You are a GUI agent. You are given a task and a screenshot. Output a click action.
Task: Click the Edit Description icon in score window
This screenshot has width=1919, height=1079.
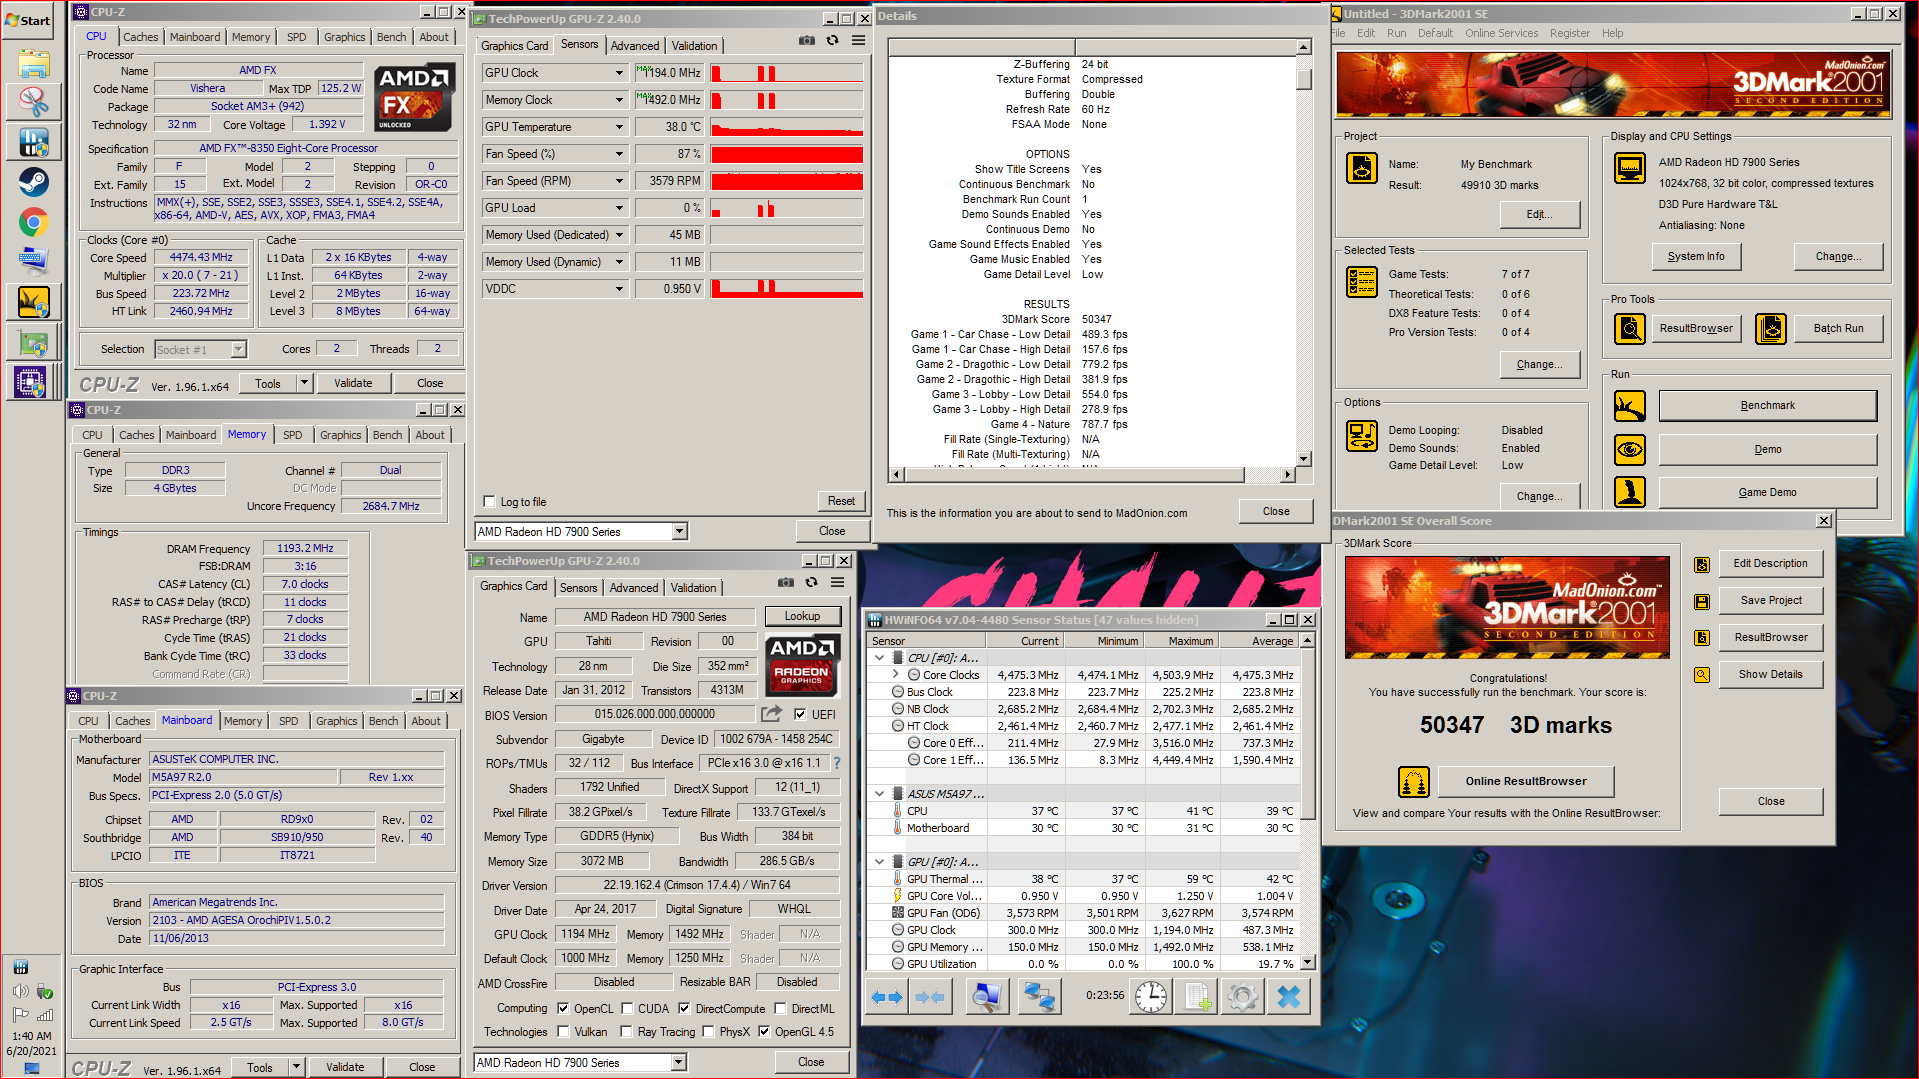(1702, 564)
